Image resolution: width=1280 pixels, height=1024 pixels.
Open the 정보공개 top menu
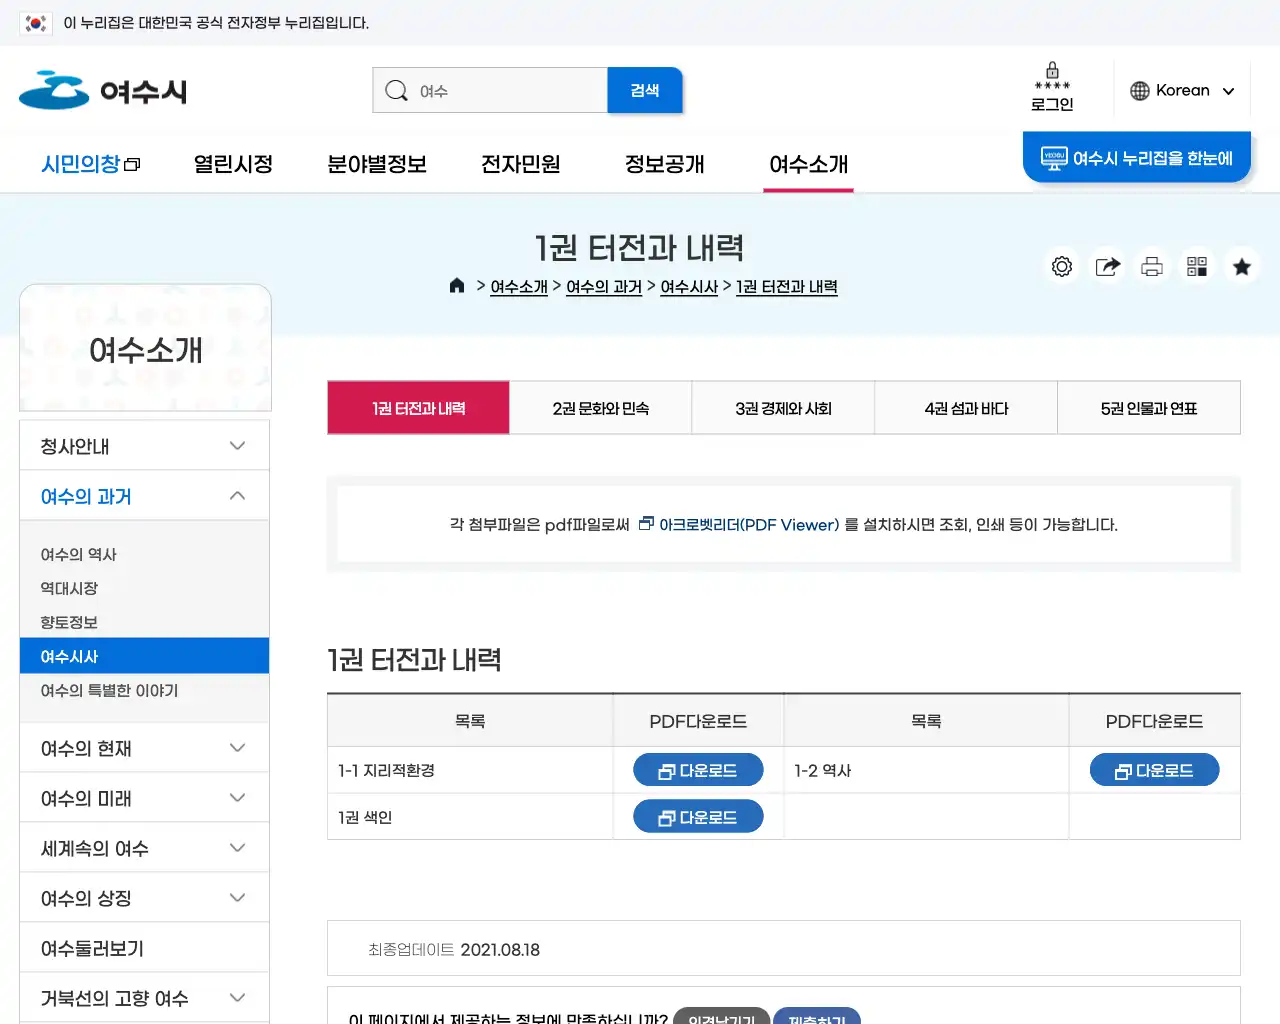pos(664,164)
